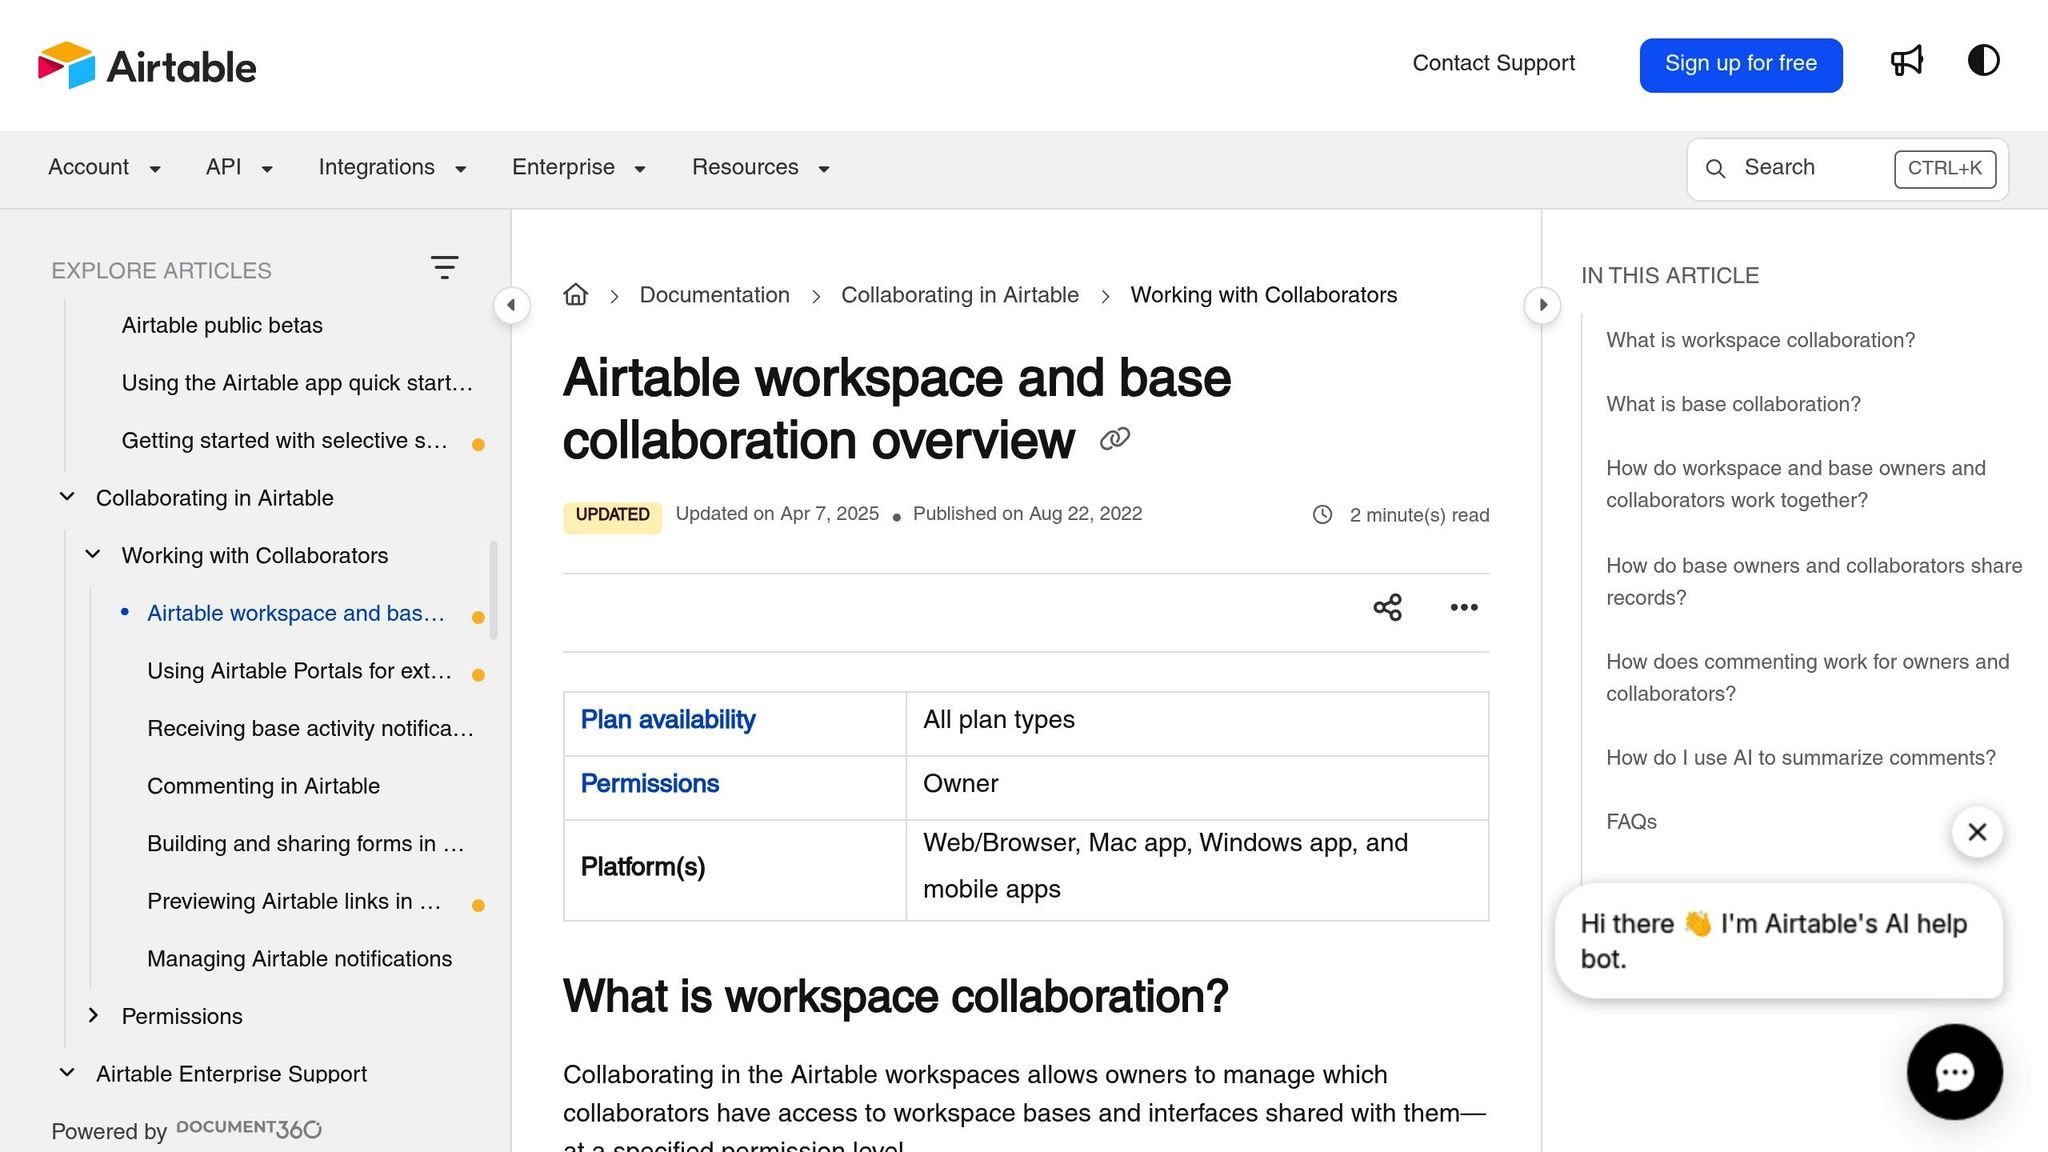Open the Resources dropdown menu
Screen dimensions: 2048x1152
coord(760,167)
